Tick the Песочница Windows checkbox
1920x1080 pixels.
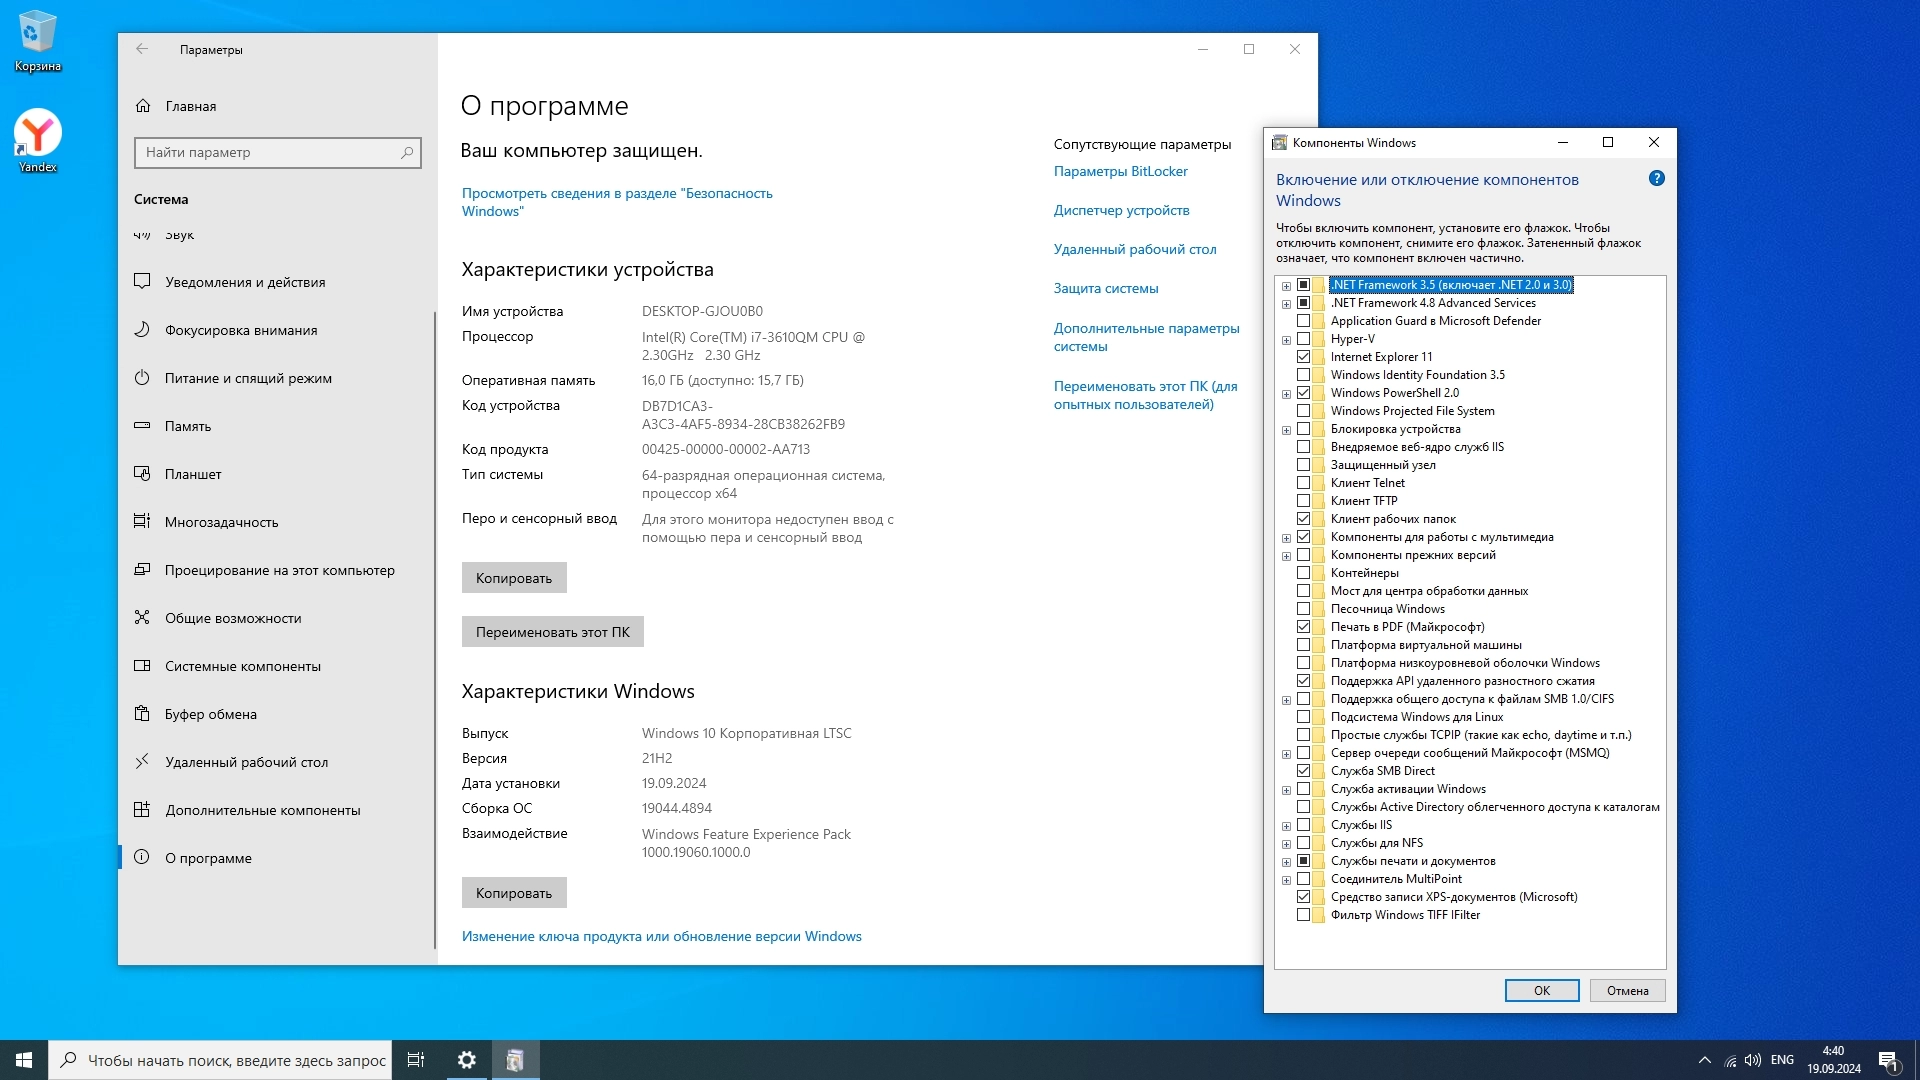pos(1303,609)
